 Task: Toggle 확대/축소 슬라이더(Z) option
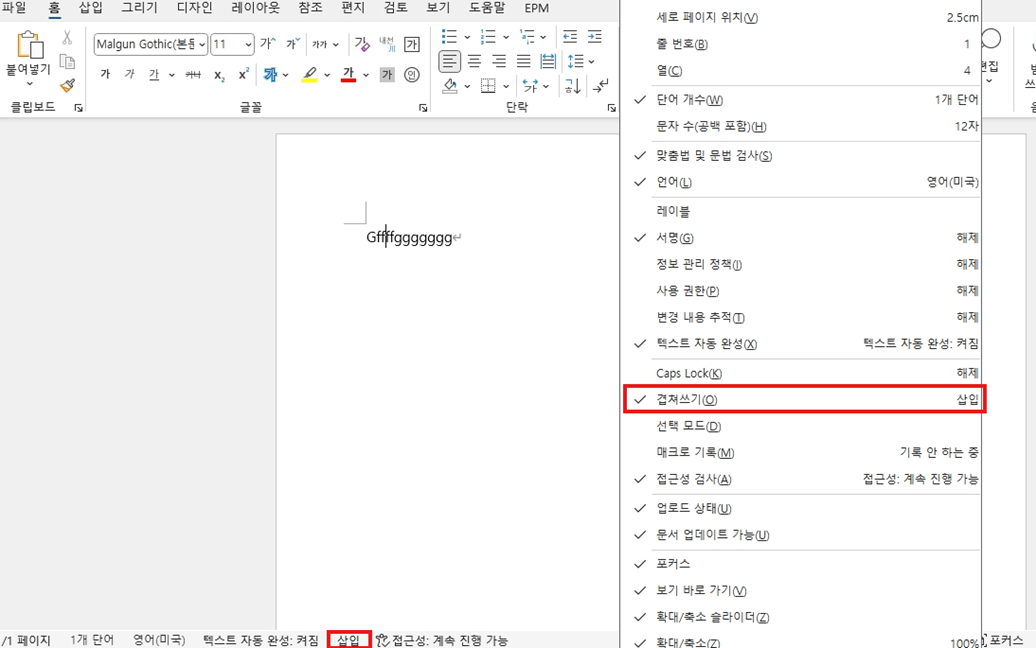(x=802, y=617)
